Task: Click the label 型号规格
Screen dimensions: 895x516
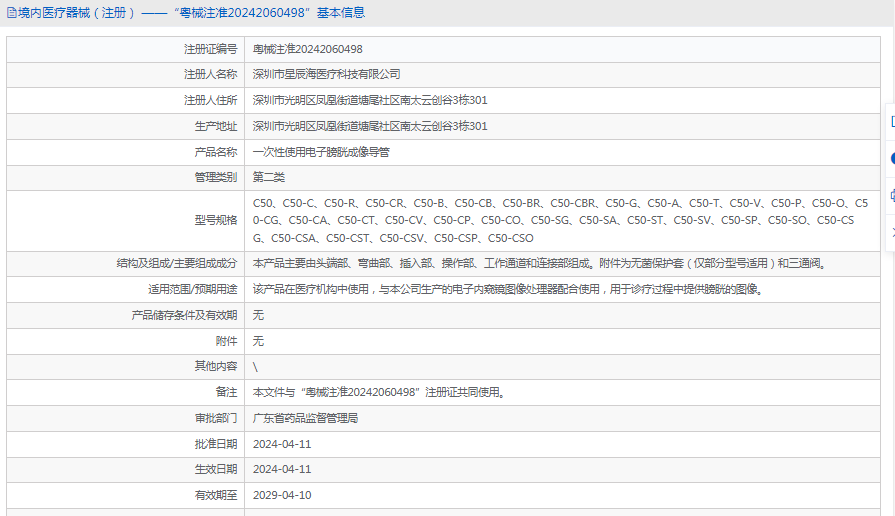Action: coord(216,220)
